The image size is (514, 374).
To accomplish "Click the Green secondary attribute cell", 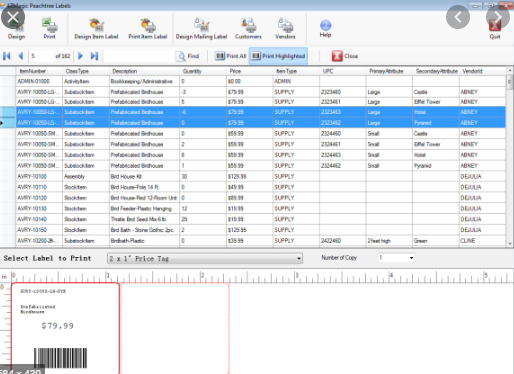I will point(436,240).
